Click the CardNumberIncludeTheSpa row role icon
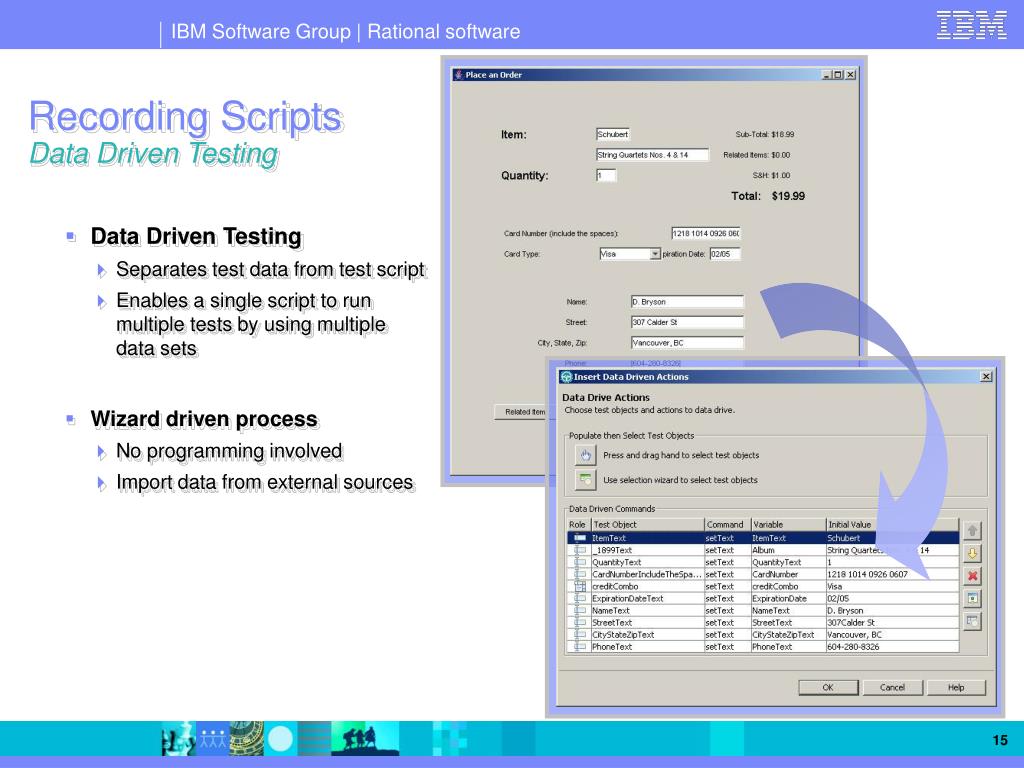Screen dimensions: 1024x768 (x=579, y=574)
